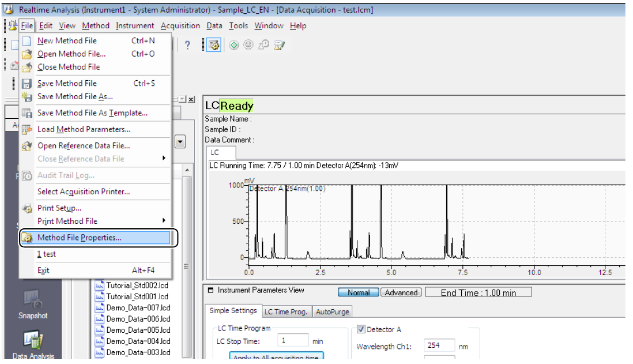The image size is (633, 364).
Task: Expand the Close Reference Data File submenu arrow
Action: 163,158
